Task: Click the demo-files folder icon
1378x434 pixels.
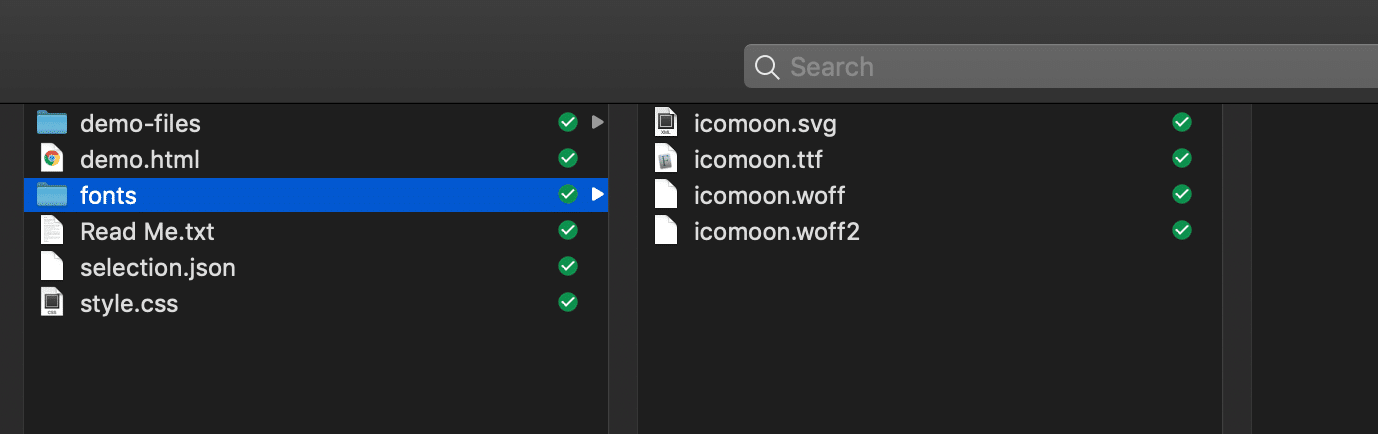Action: click(52, 123)
